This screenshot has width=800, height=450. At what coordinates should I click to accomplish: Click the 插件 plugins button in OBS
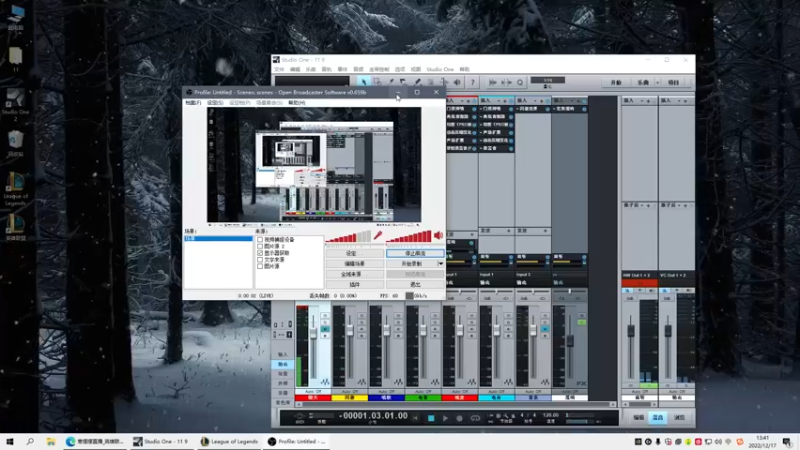pos(355,285)
